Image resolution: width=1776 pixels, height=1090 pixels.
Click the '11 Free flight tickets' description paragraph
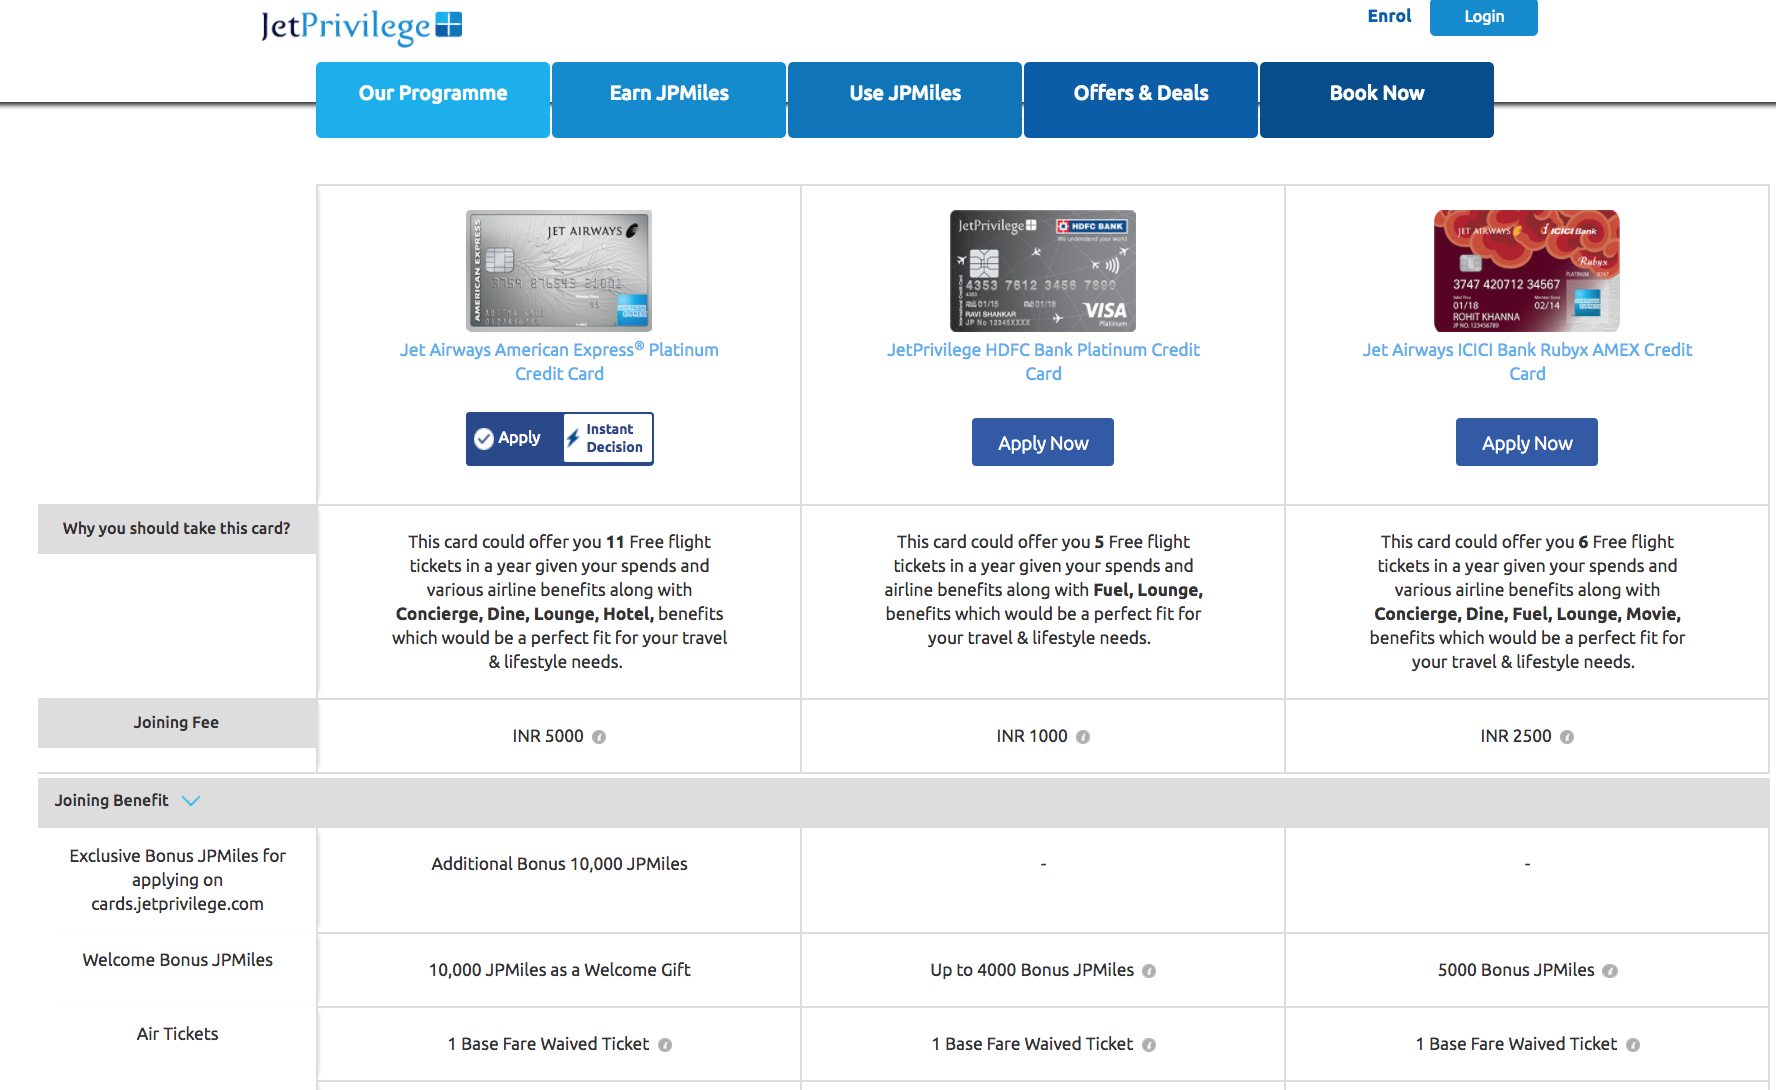pyautogui.click(x=559, y=602)
